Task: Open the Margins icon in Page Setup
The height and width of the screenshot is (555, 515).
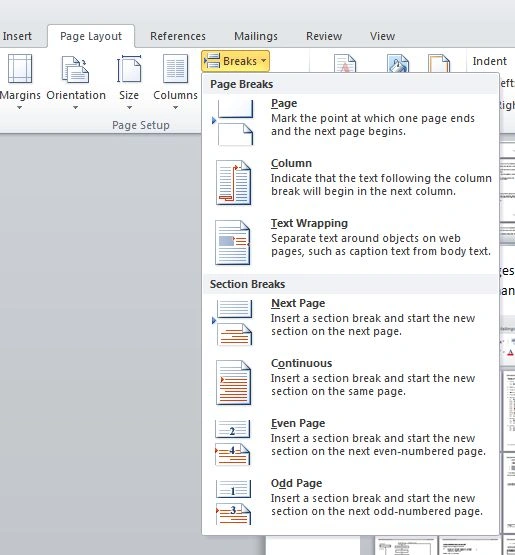Action: 20,69
